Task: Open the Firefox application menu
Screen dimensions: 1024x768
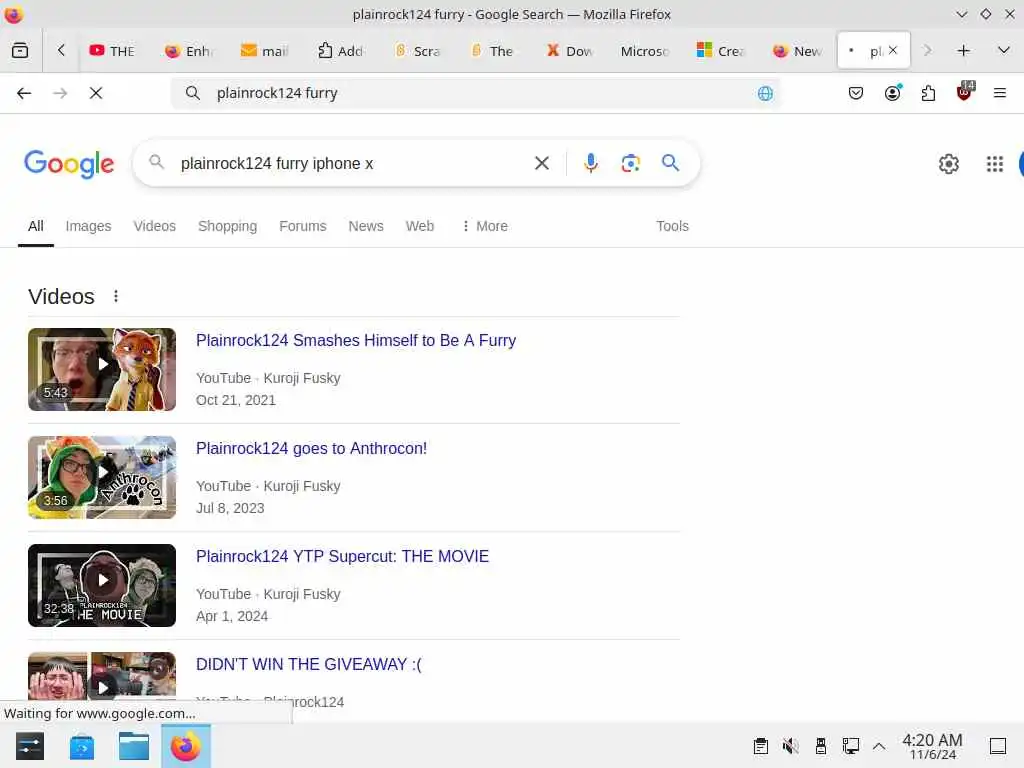Action: (1000, 93)
